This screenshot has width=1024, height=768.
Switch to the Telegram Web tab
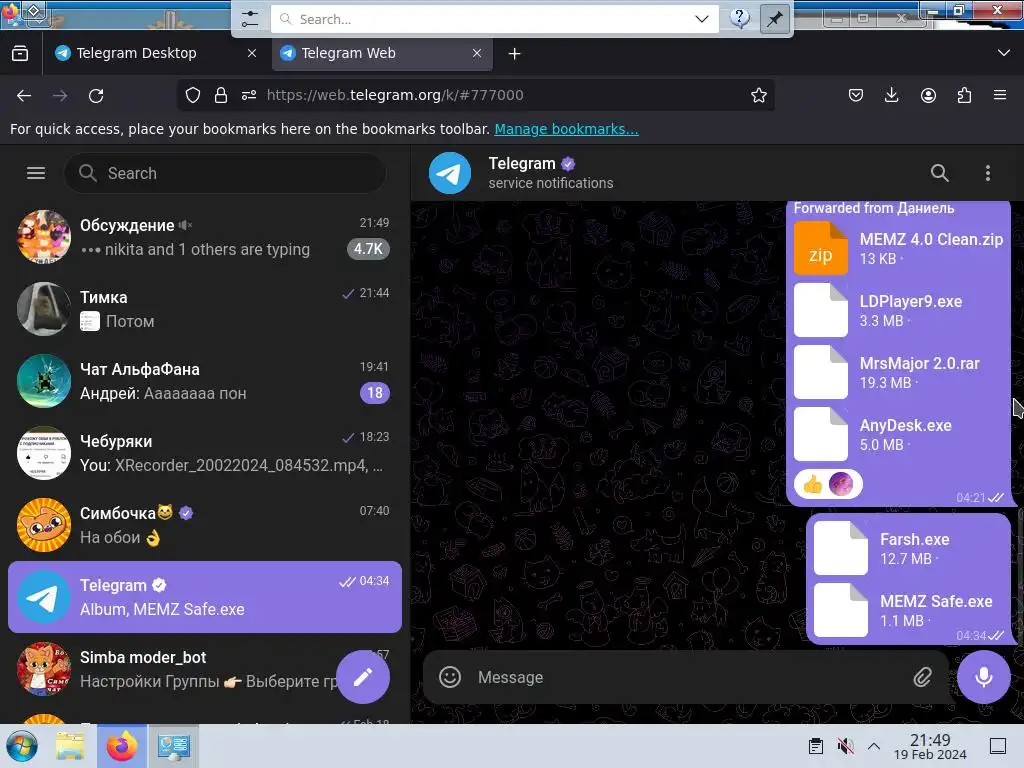point(381,53)
